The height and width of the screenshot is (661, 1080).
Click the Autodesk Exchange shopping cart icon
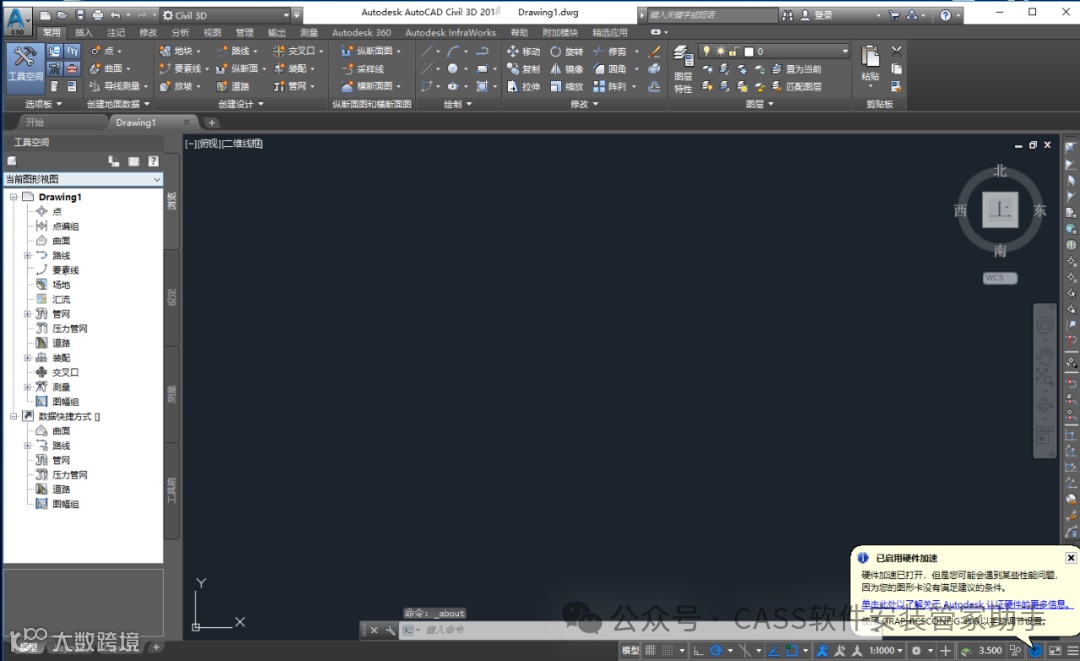coord(894,15)
